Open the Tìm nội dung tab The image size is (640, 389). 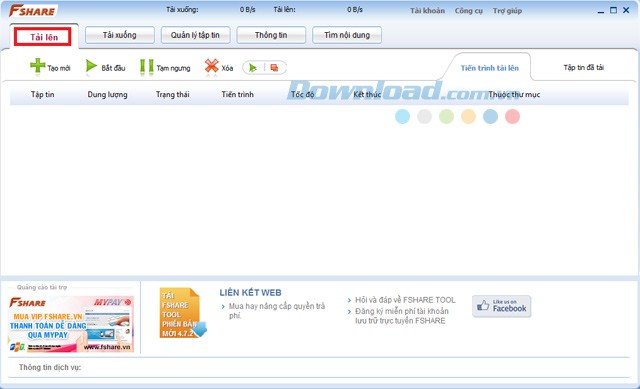pos(347,35)
